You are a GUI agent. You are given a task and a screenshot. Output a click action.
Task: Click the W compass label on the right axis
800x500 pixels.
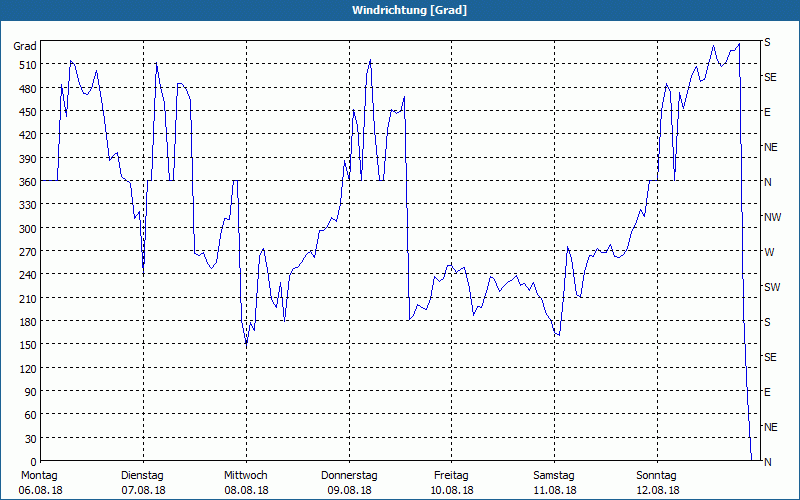[x=769, y=252]
